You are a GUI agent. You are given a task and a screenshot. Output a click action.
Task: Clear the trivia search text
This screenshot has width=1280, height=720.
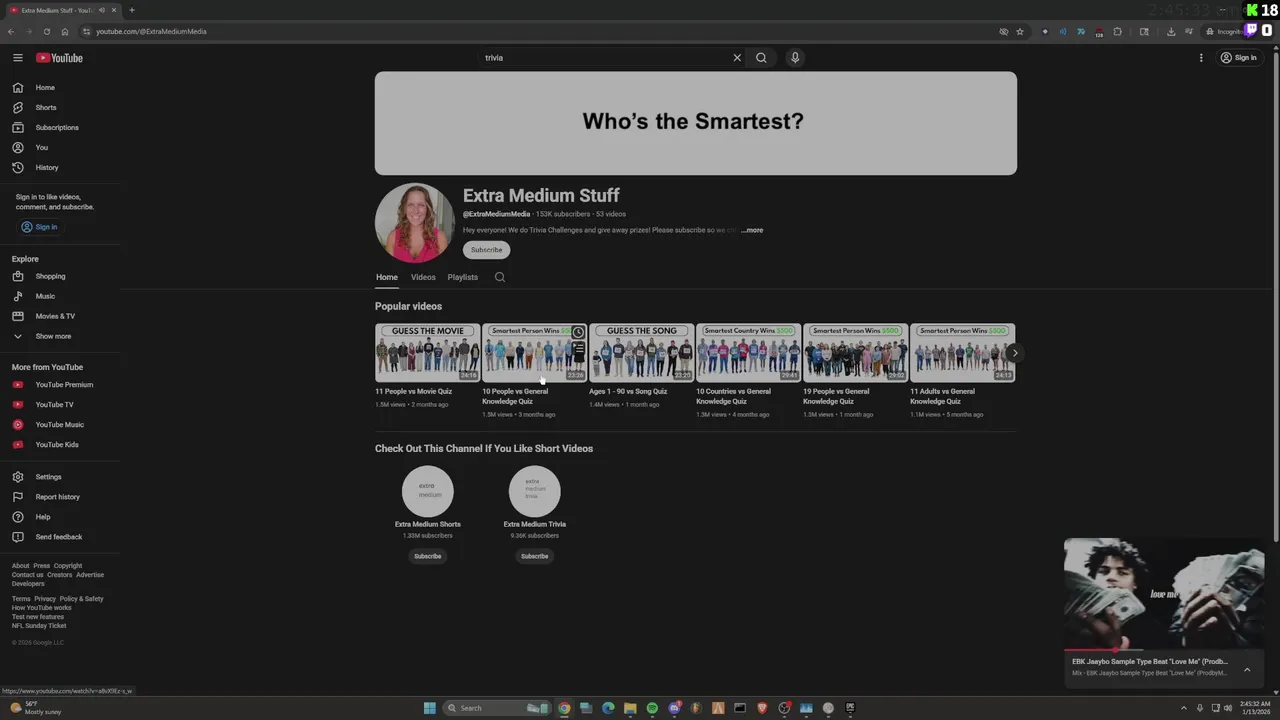pyautogui.click(x=737, y=58)
